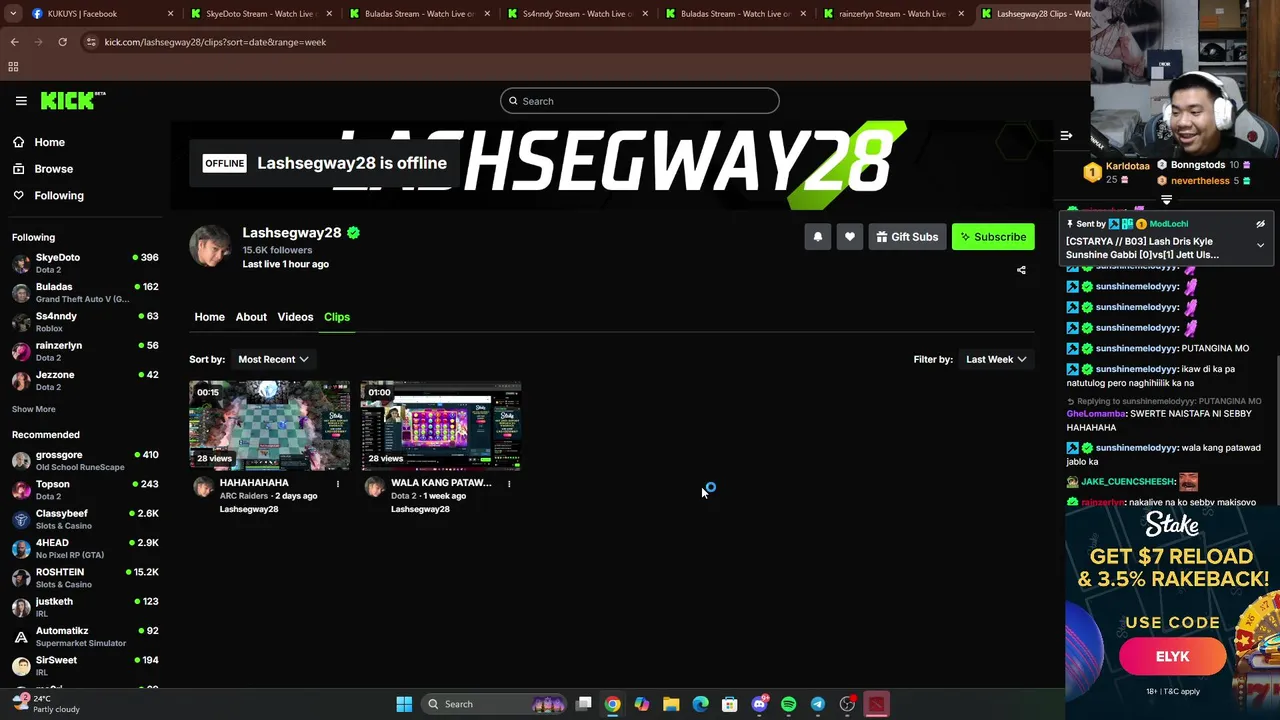Select the Clips tab
Image resolution: width=1280 pixels, height=720 pixels.
[337, 317]
